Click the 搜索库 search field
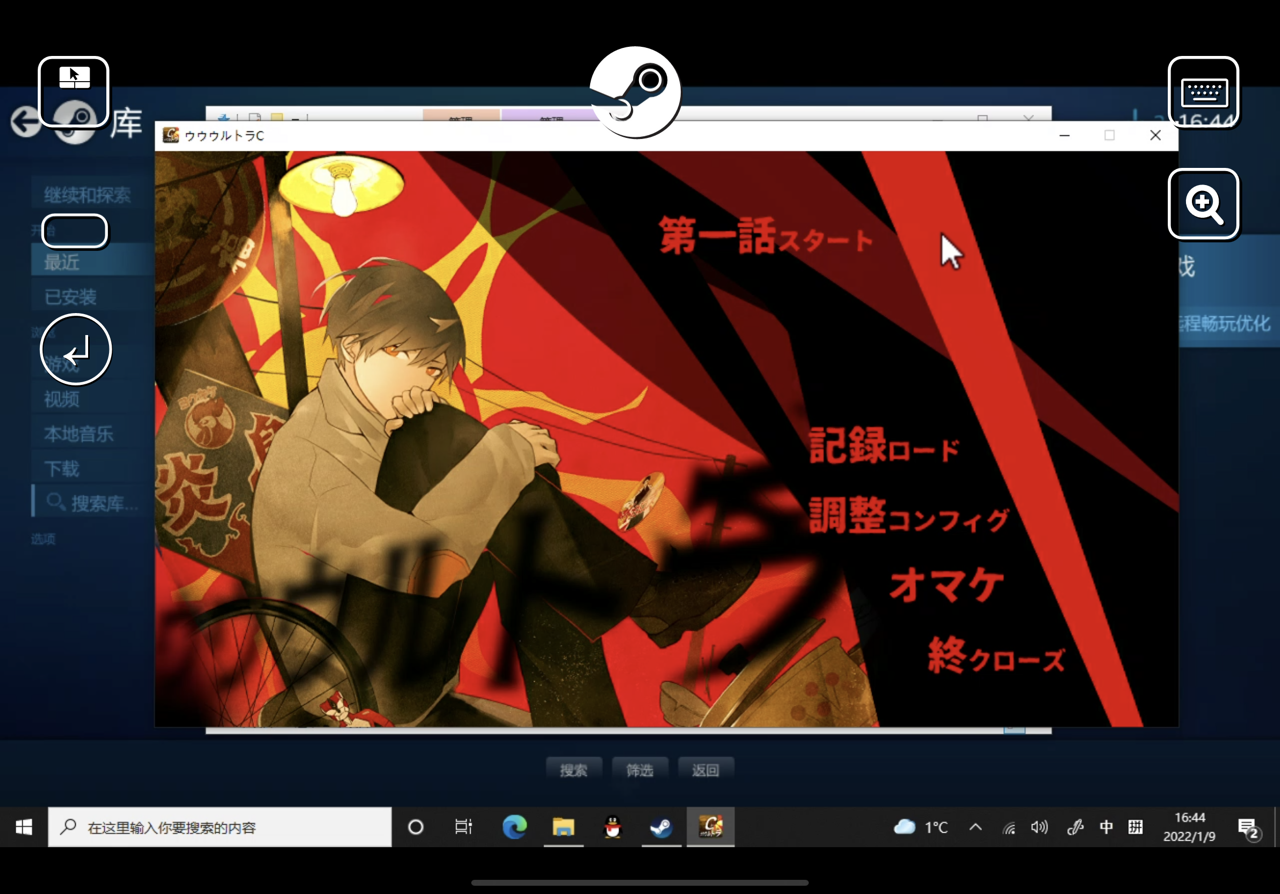The width and height of the screenshot is (1280, 894). pos(92,503)
